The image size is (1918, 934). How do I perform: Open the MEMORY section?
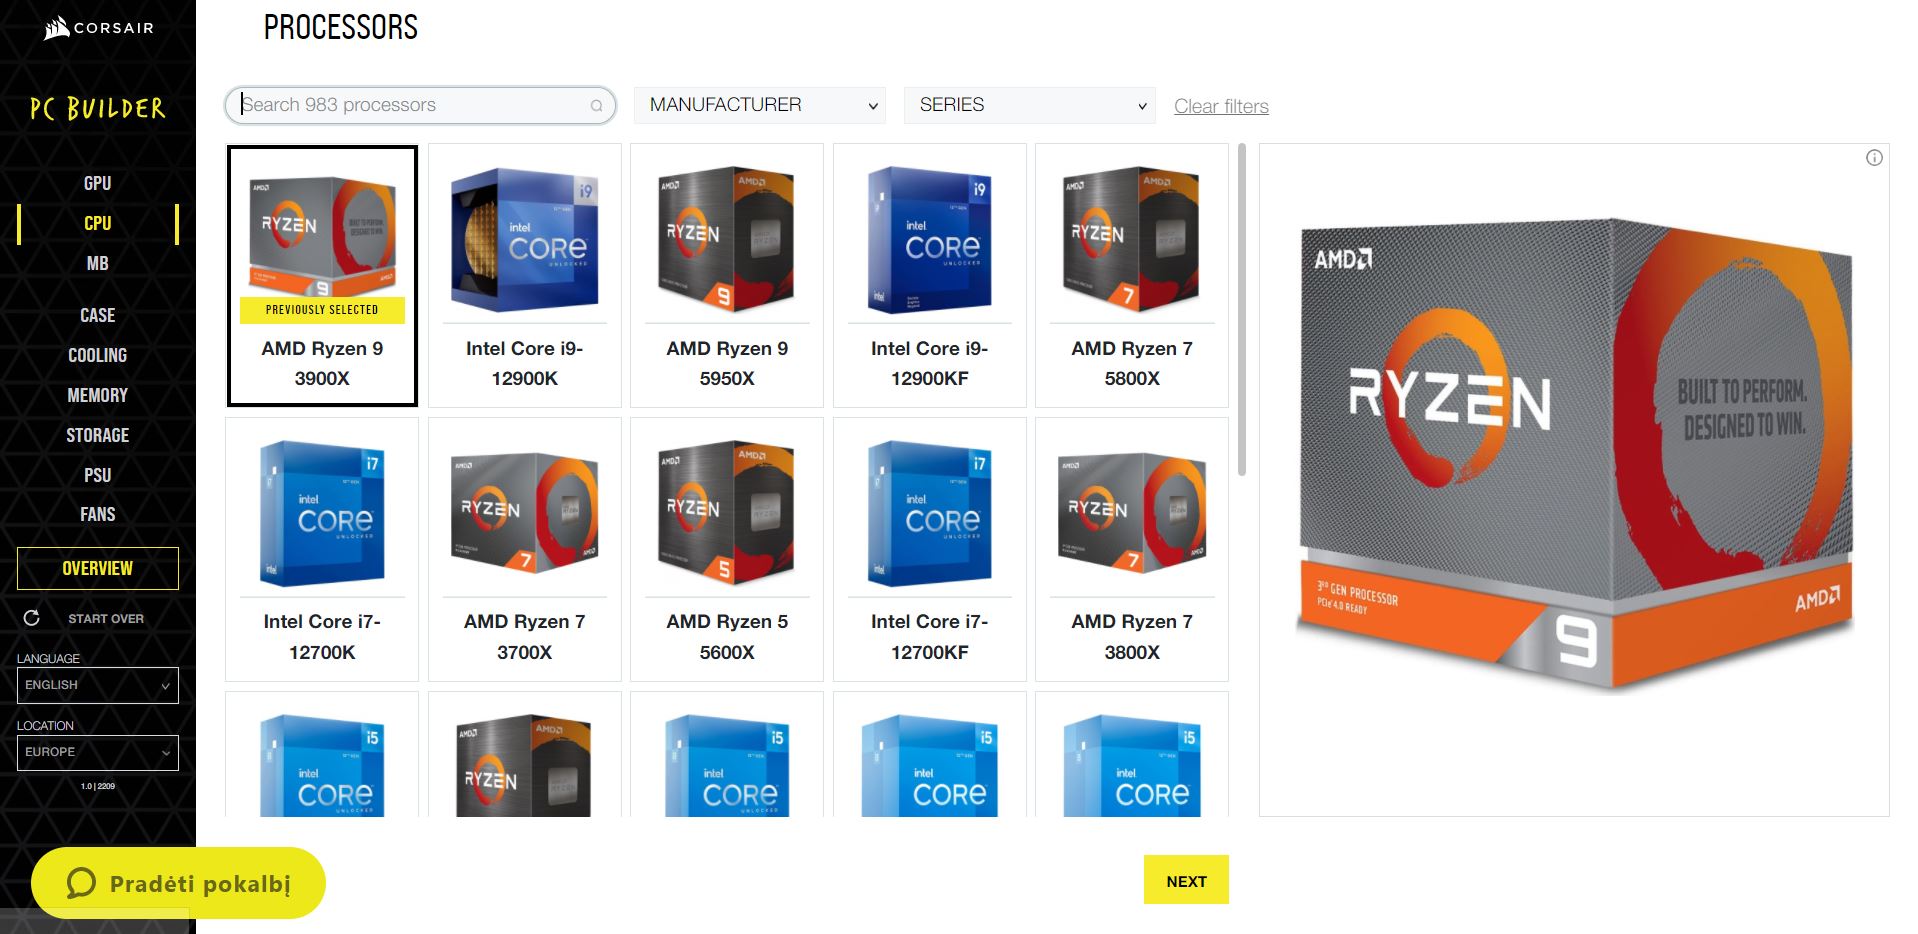coord(98,395)
